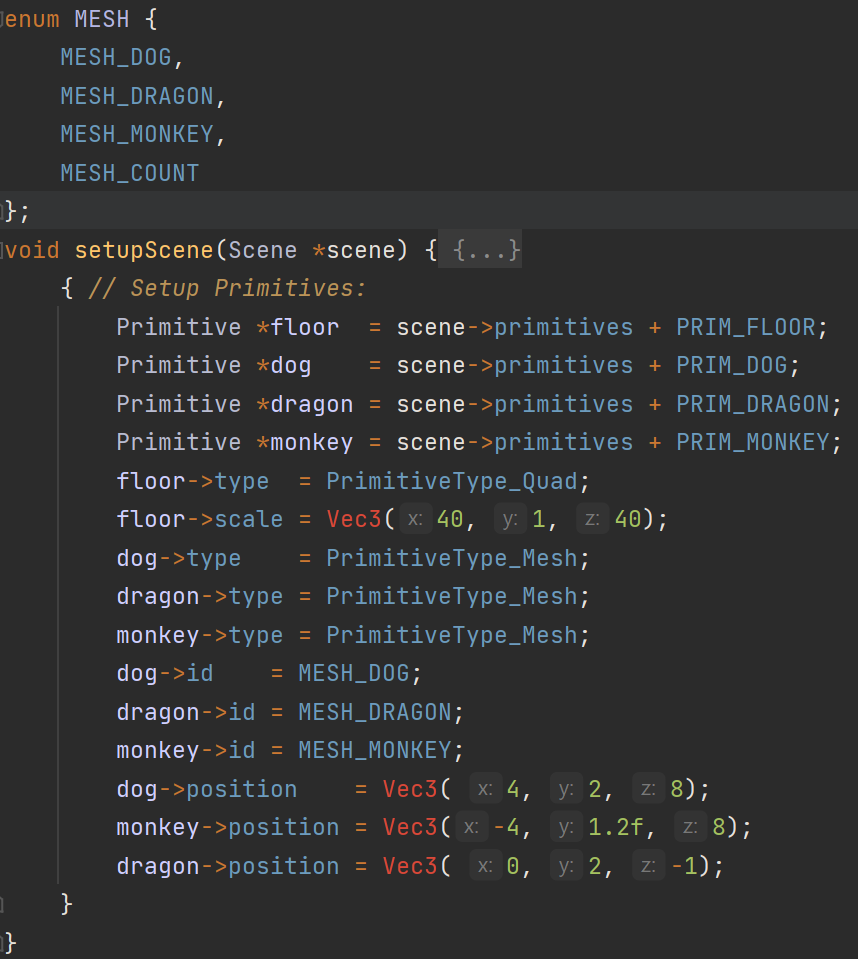Click the x: hint on floor->scale line
858x959 pixels.
(415, 519)
